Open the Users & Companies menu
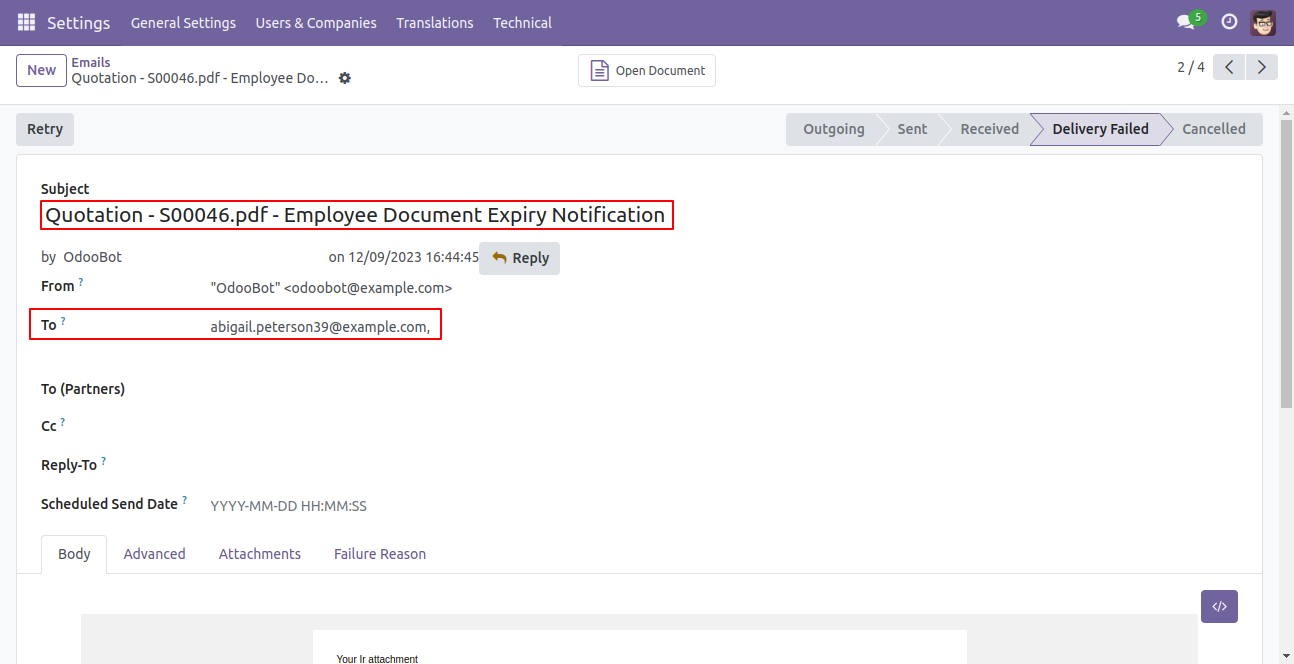1294x664 pixels. [x=316, y=22]
